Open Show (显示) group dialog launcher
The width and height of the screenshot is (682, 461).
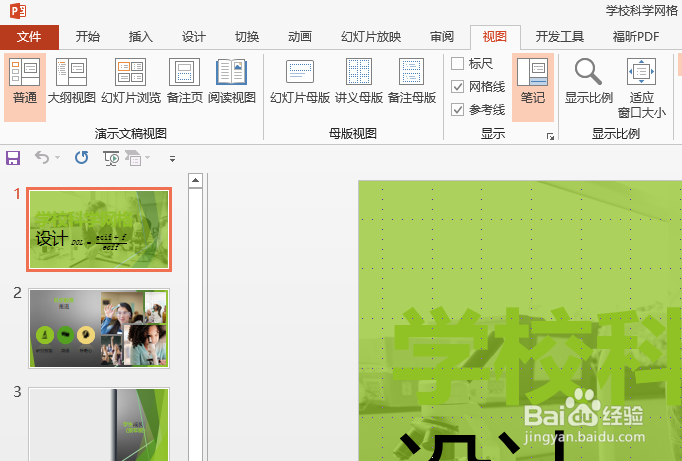550,137
